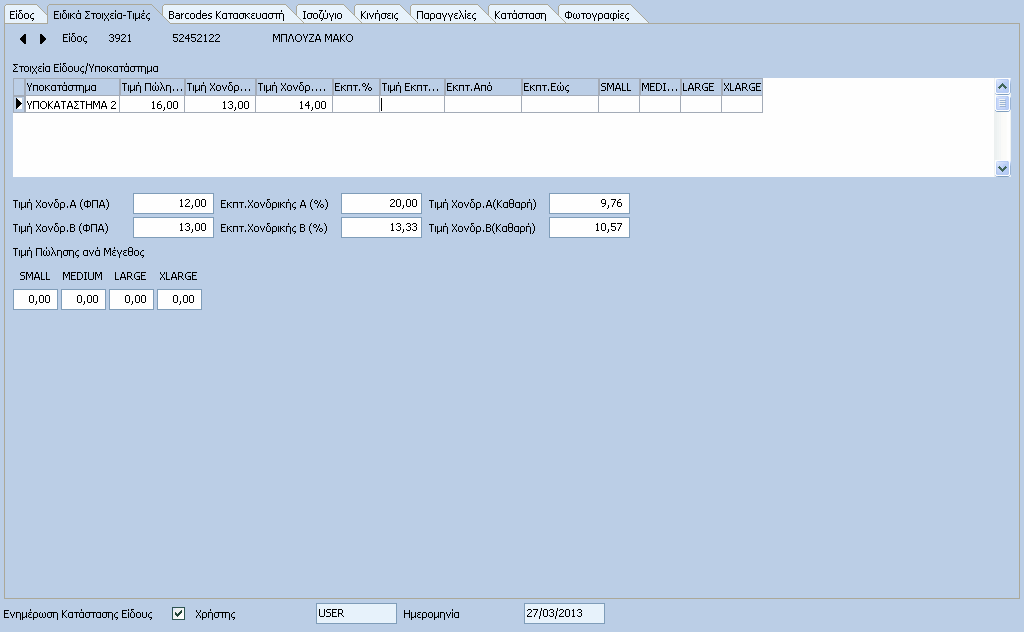Select Εκπτ.Από column header

coord(483,87)
